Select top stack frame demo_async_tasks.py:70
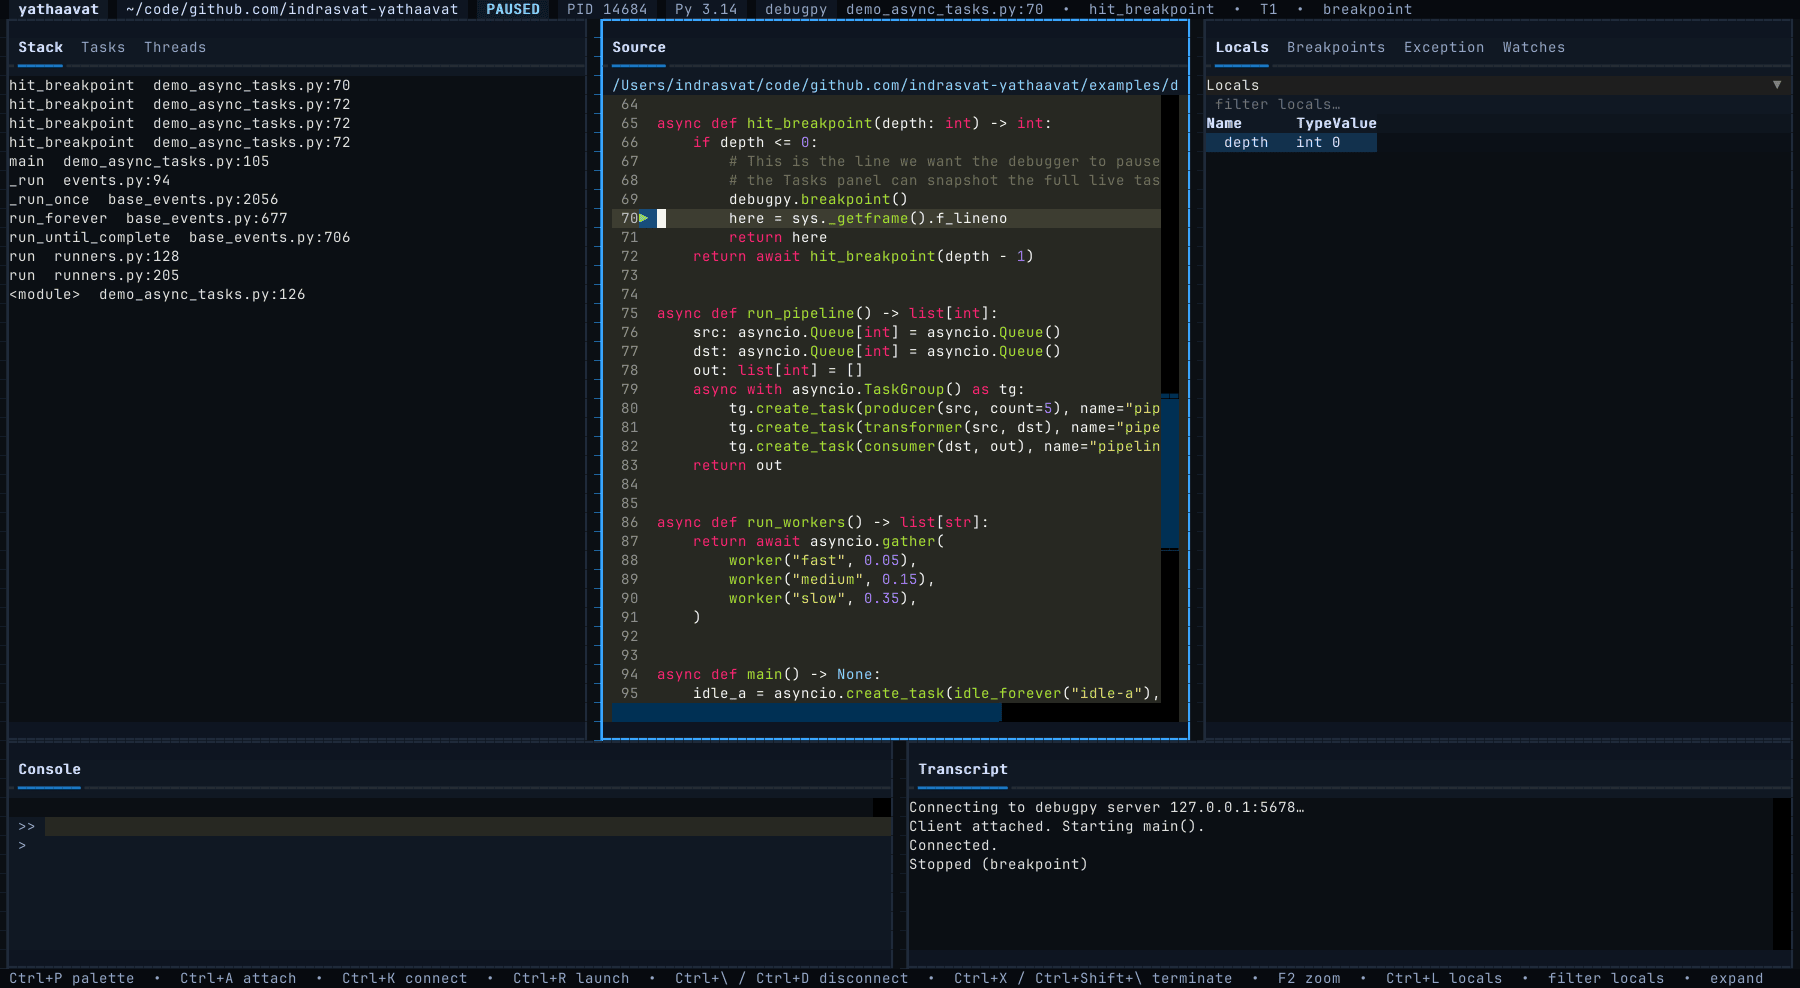The image size is (1800, 988). tap(180, 85)
